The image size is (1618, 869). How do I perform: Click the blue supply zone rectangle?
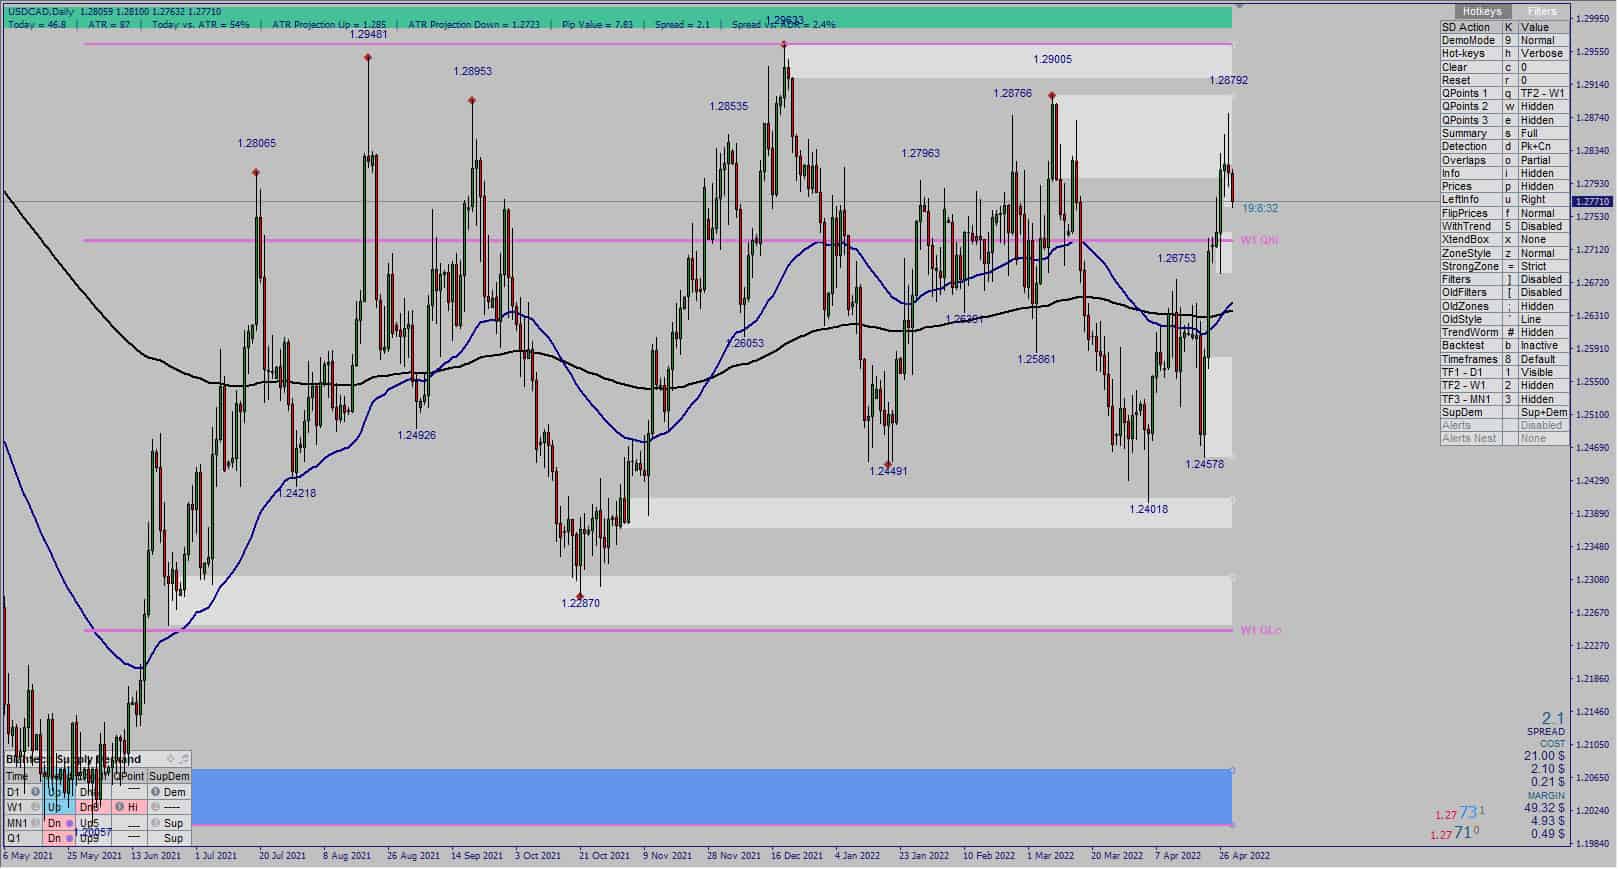tap(710, 797)
